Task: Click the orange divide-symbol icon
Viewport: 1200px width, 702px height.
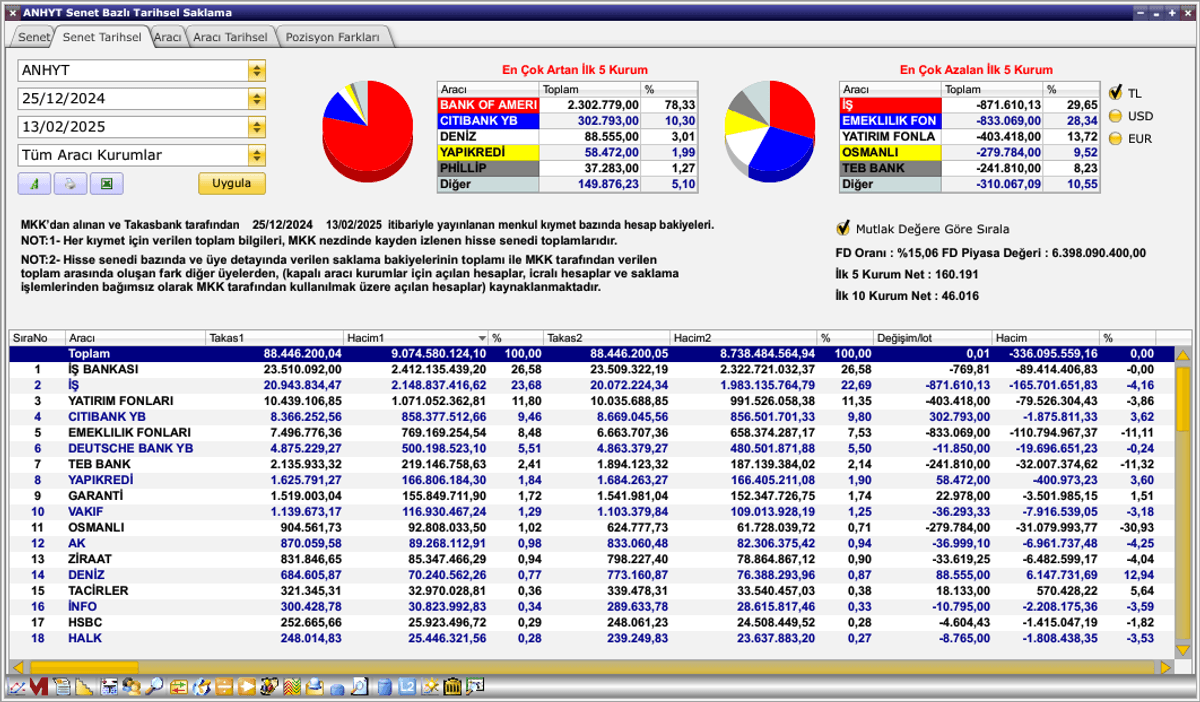Action: [x=224, y=687]
